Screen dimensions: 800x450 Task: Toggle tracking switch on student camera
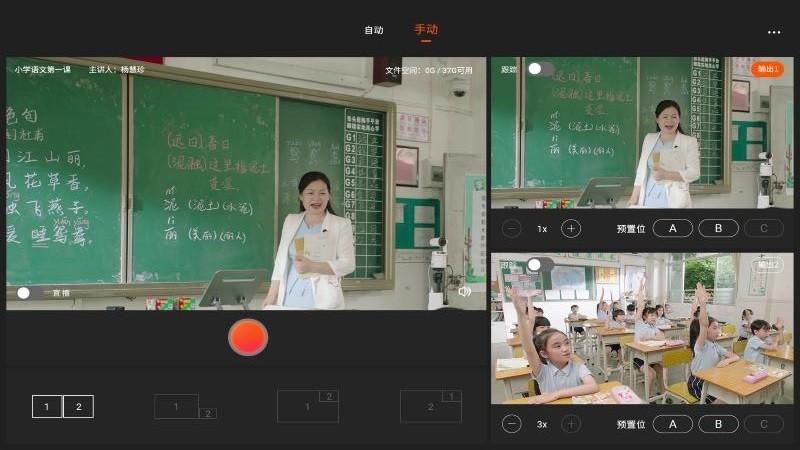pyautogui.click(x=541, y=265)
